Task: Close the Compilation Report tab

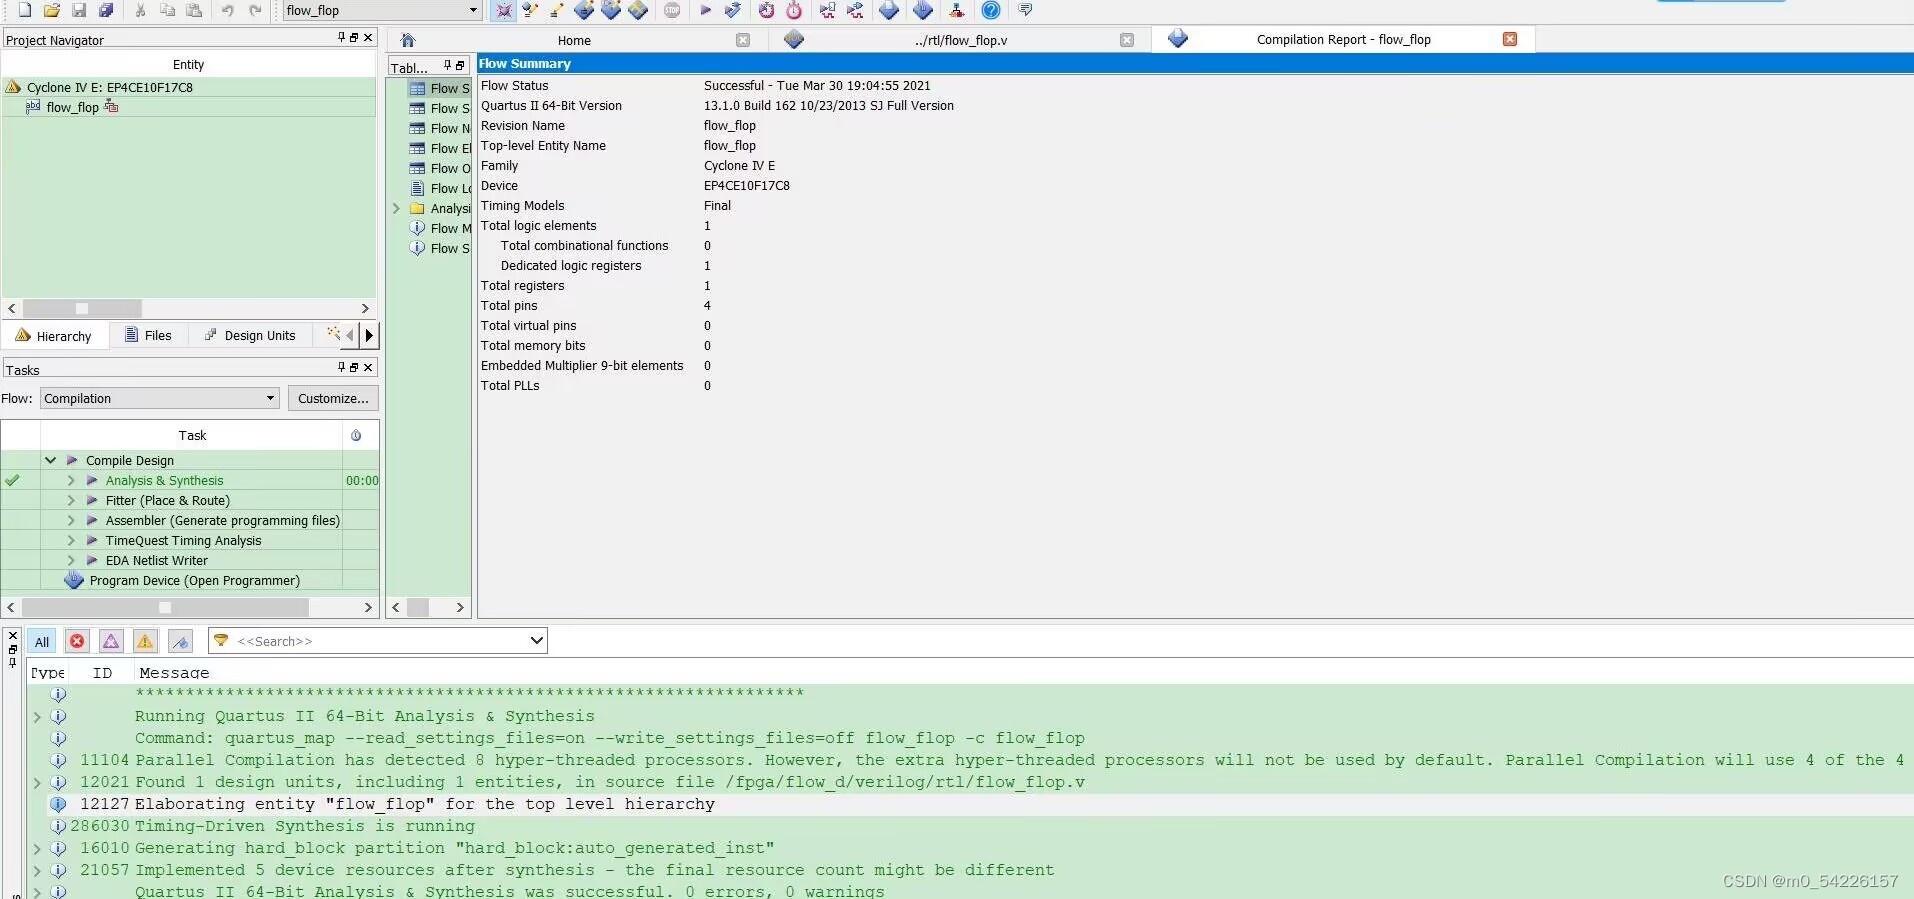Action: (1510, 39)
